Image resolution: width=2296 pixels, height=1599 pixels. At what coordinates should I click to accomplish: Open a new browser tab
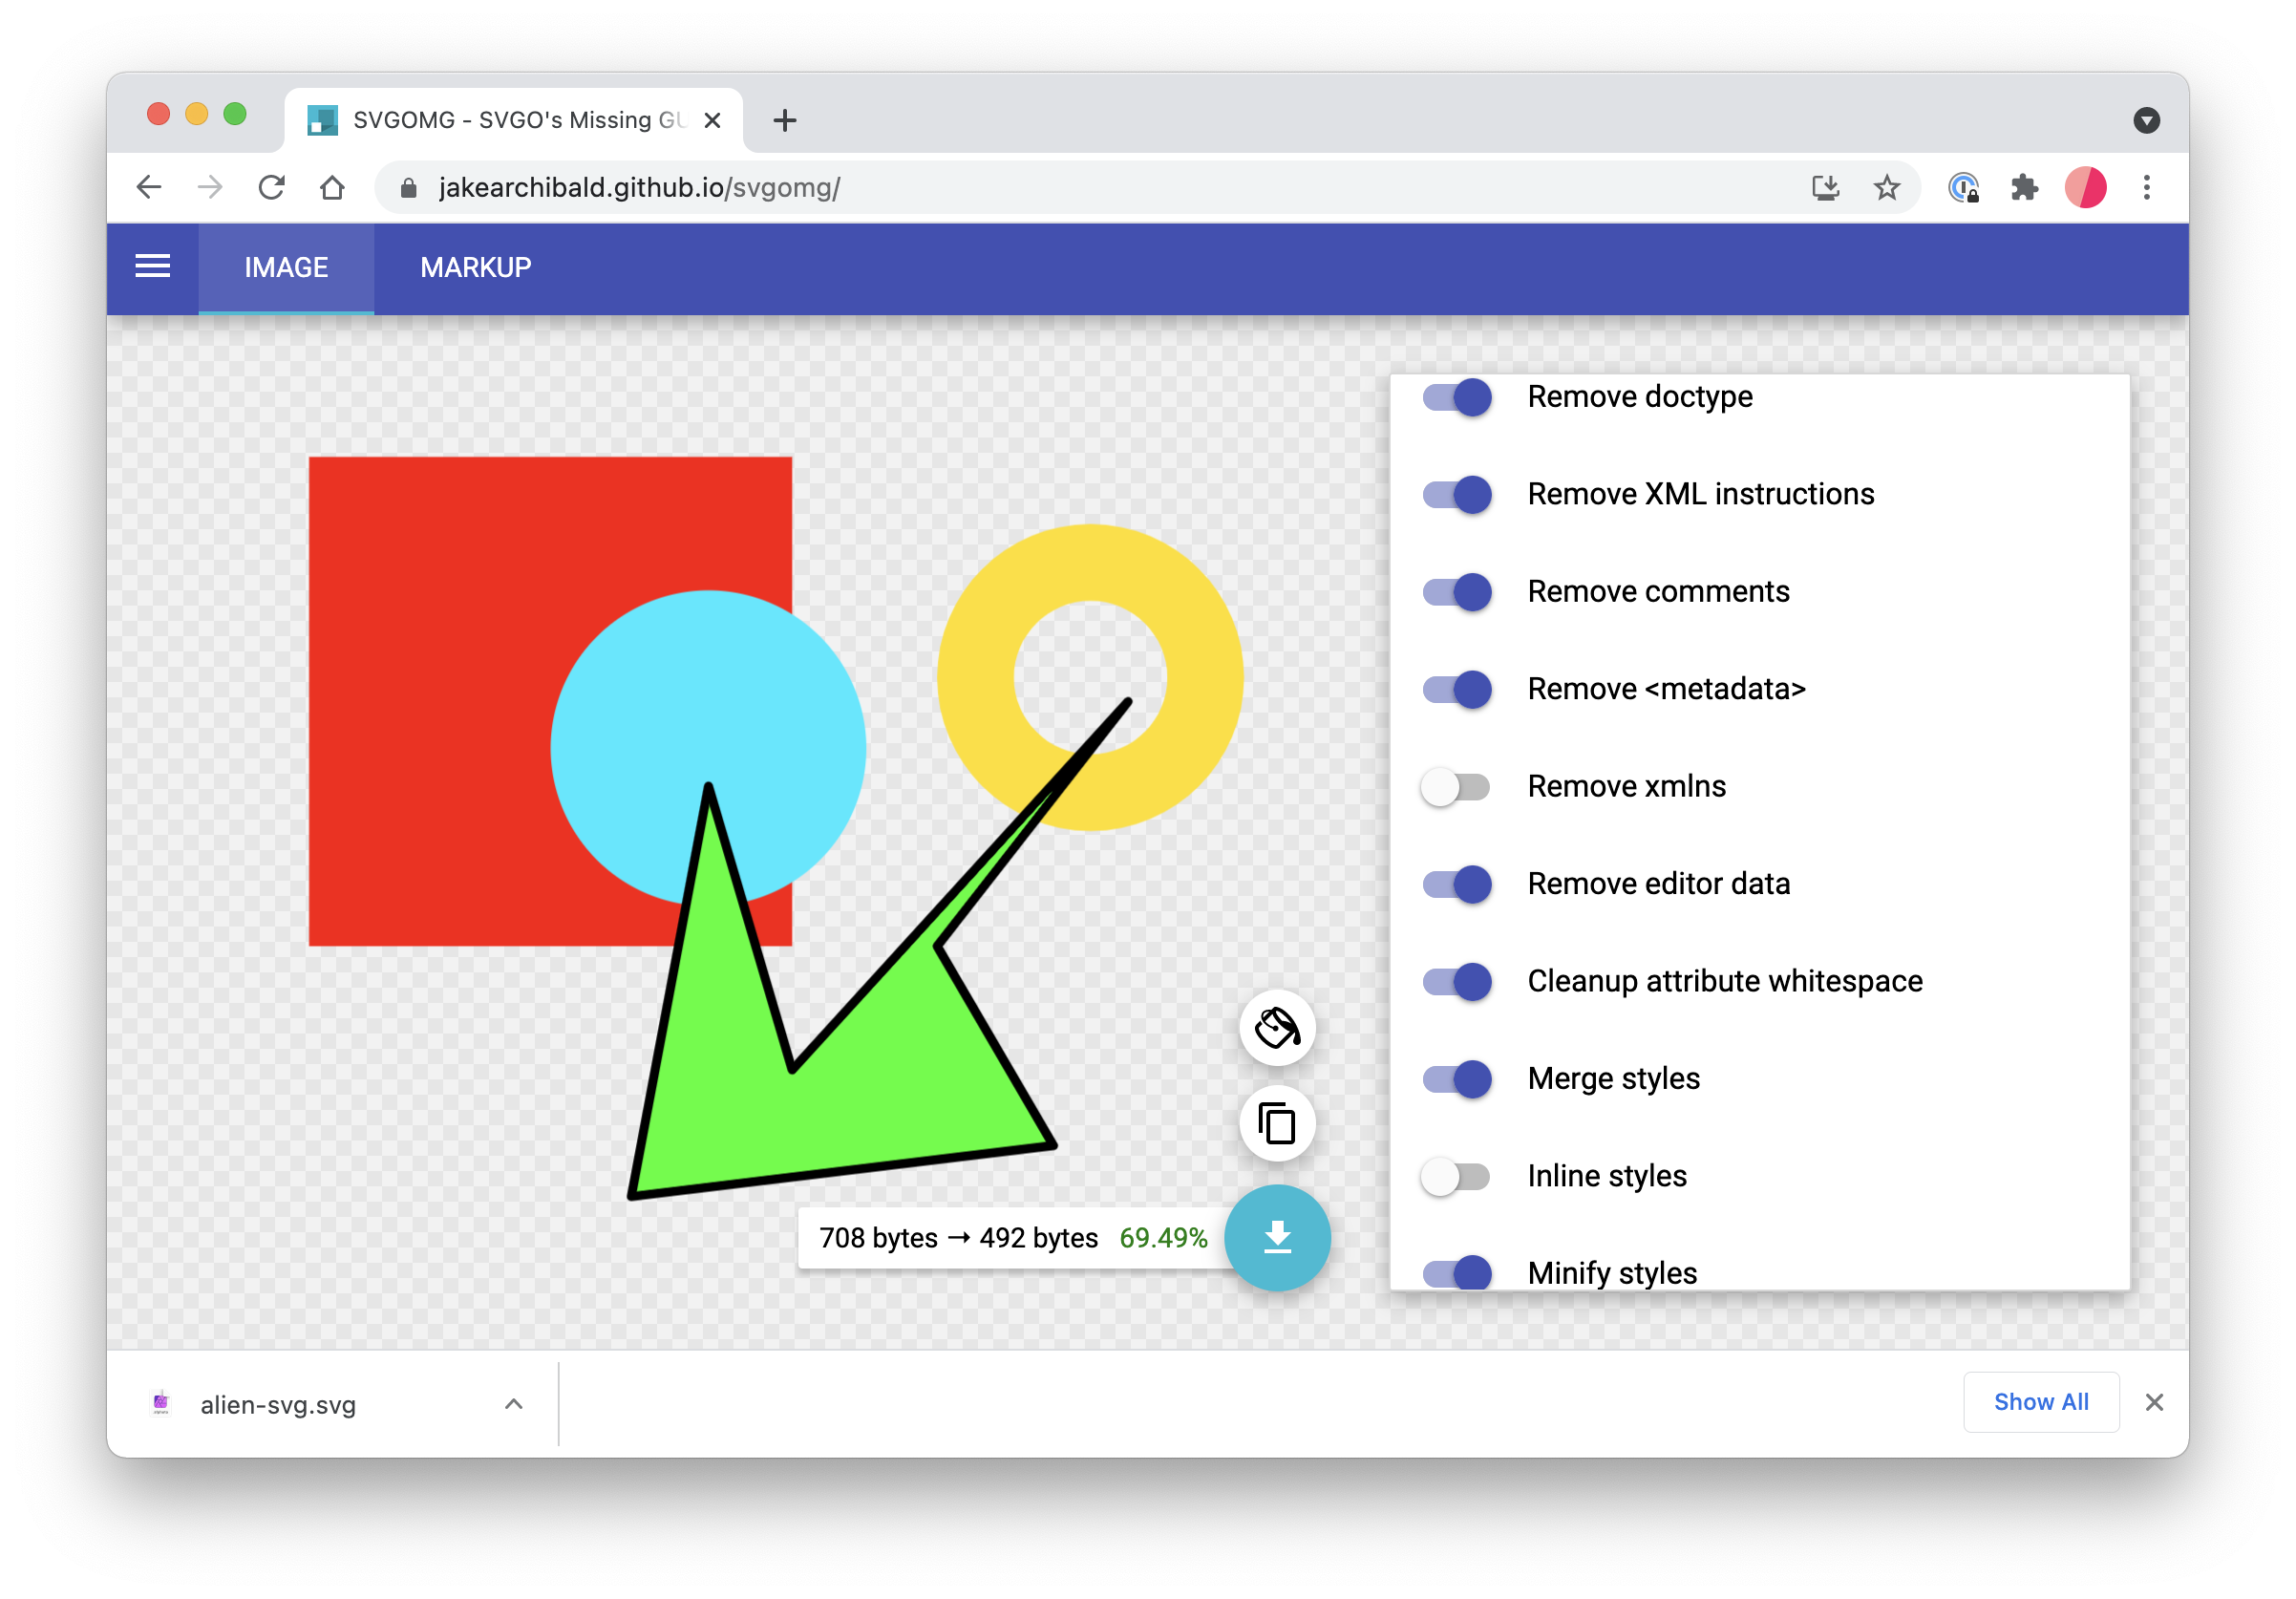(x=785, y=120)
